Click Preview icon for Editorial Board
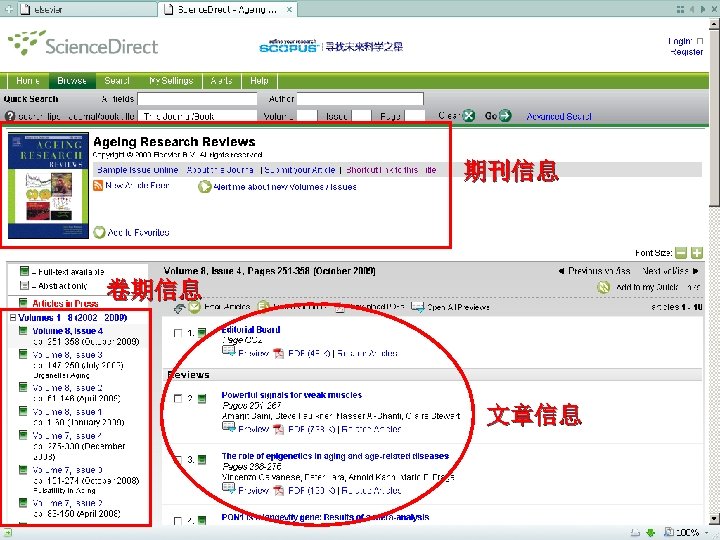This screenshot has width=720, height=540. coord(229,352)
